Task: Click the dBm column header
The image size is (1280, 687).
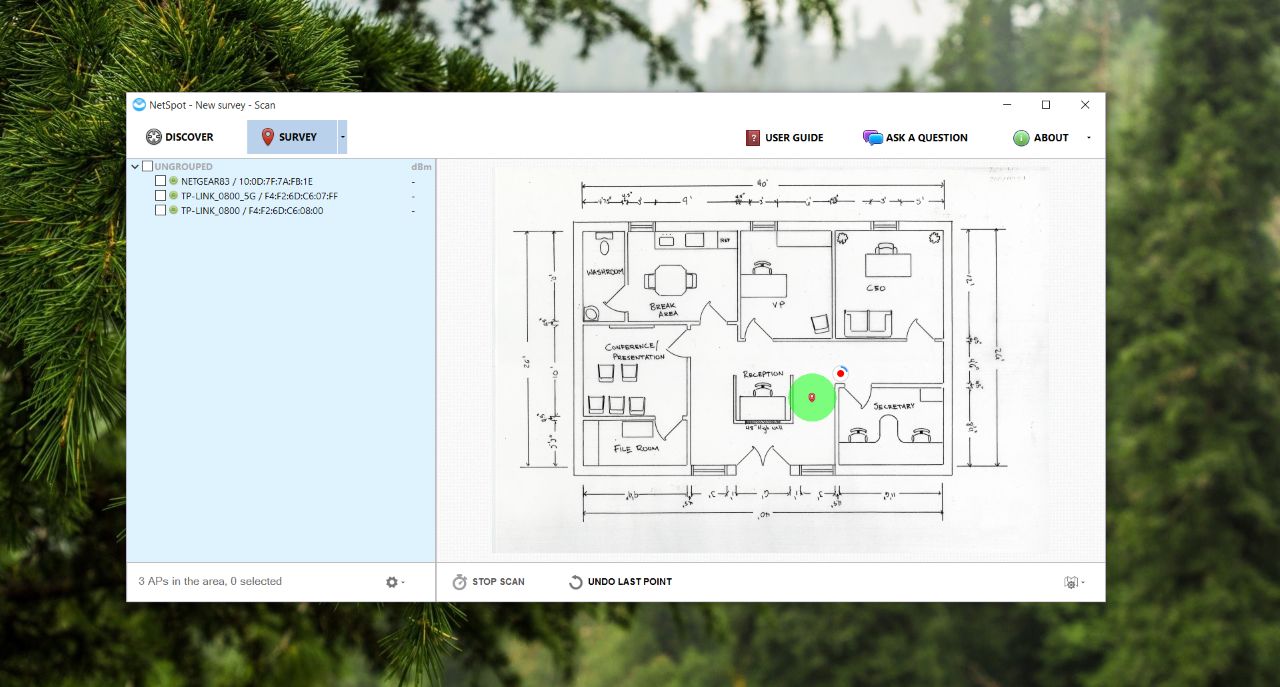Action: point(421,167)
